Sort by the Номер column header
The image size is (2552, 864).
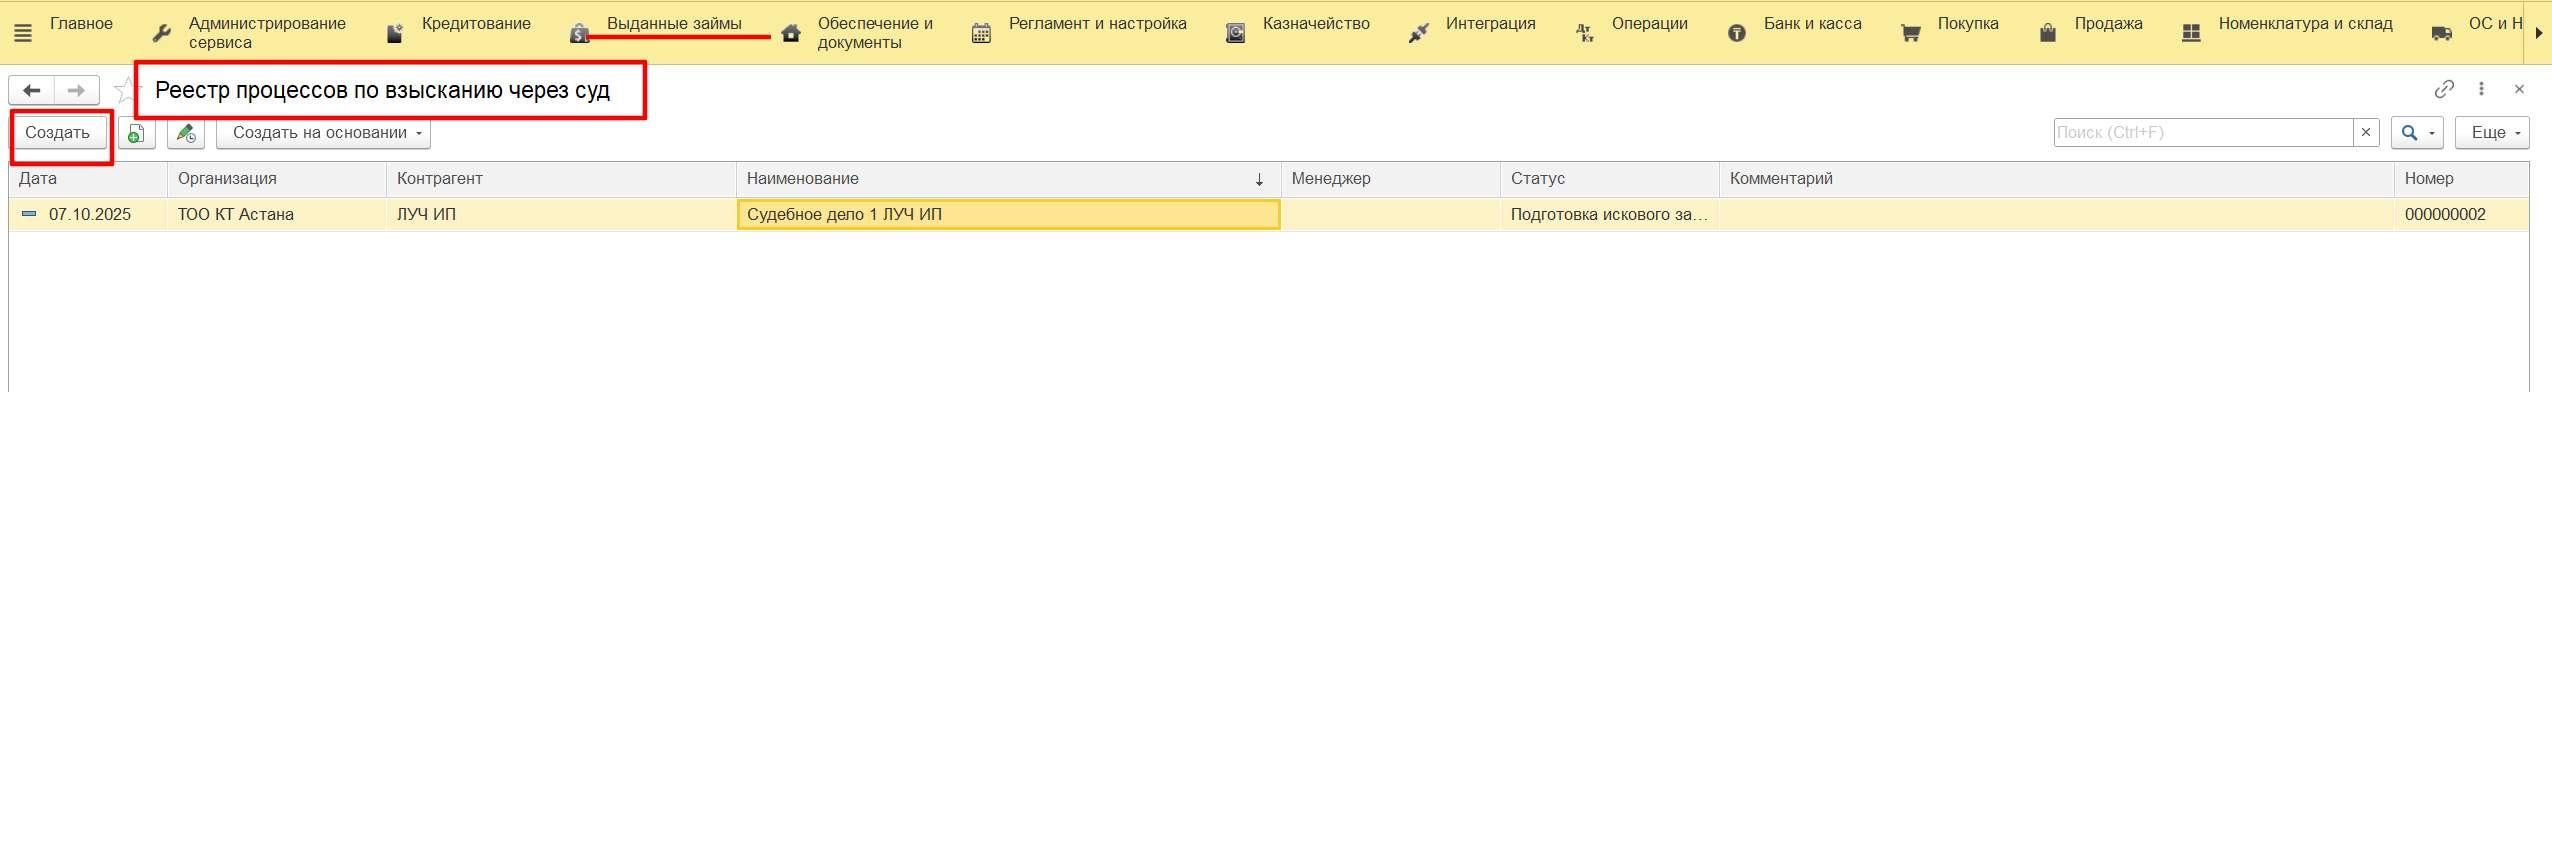pyautogui.click(x=2462, y=179)
